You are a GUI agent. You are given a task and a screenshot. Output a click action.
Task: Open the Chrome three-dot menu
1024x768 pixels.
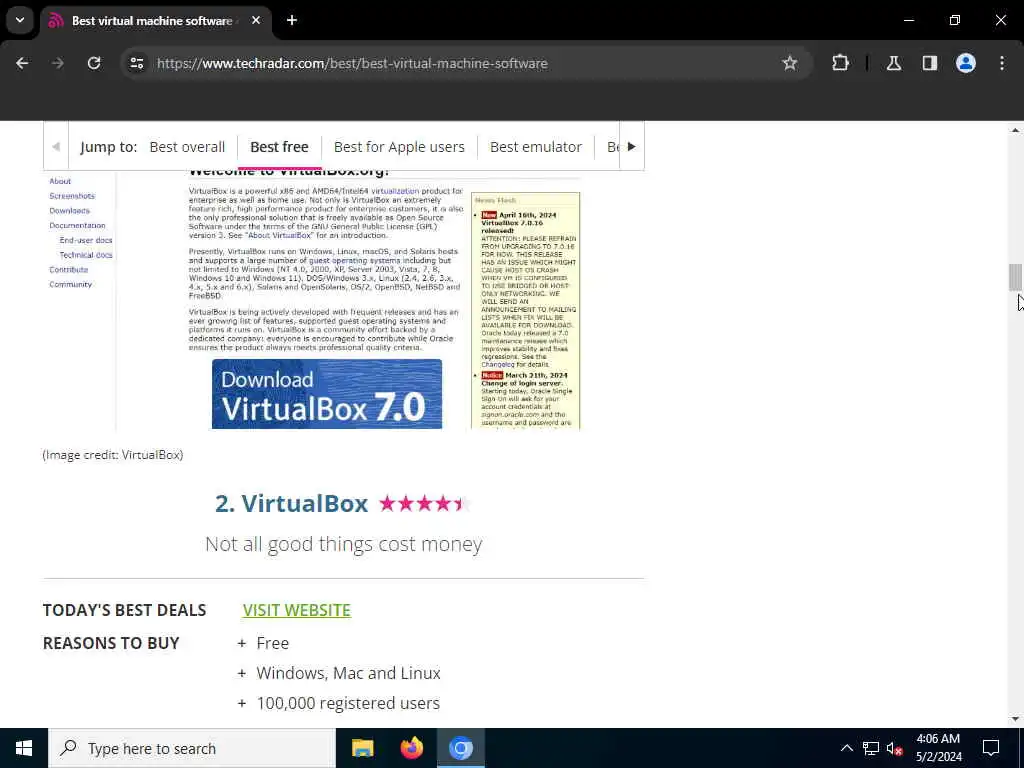click(x=1002, y=63)
